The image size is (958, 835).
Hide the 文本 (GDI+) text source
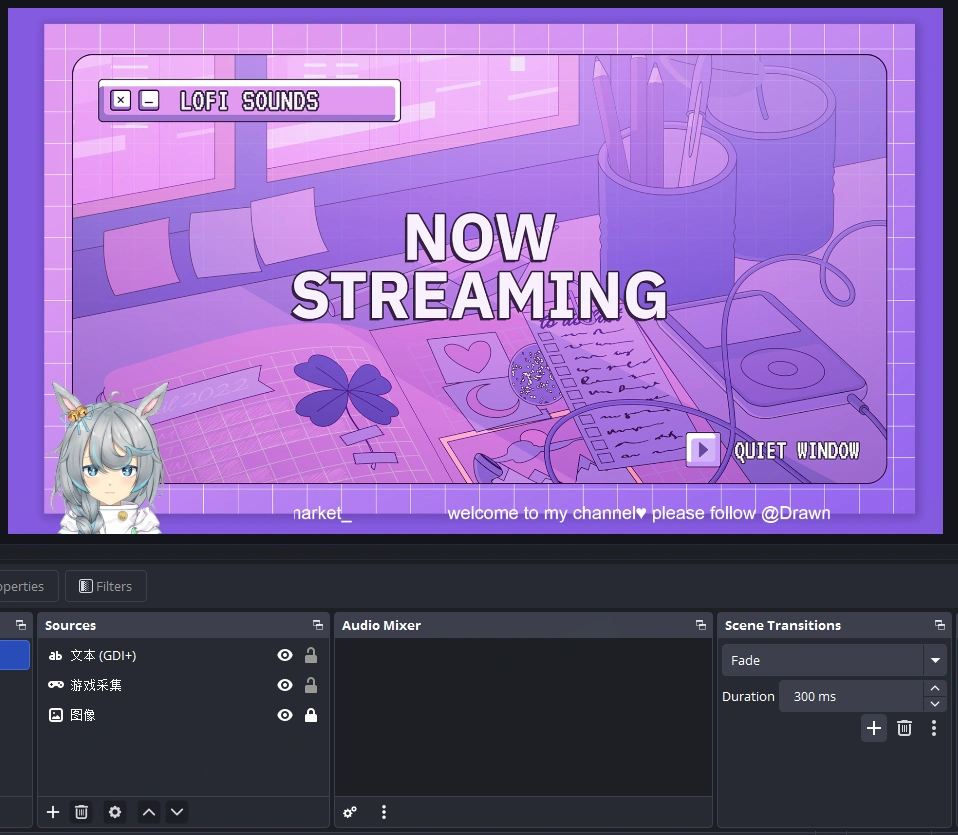tap(285, 655)
